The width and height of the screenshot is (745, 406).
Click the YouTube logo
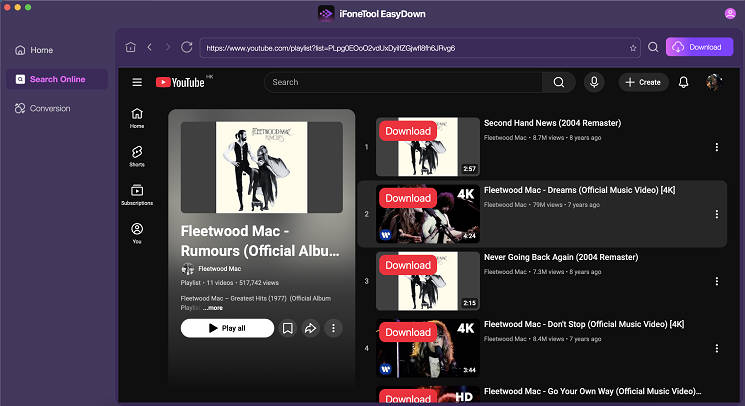pos(181,82)
